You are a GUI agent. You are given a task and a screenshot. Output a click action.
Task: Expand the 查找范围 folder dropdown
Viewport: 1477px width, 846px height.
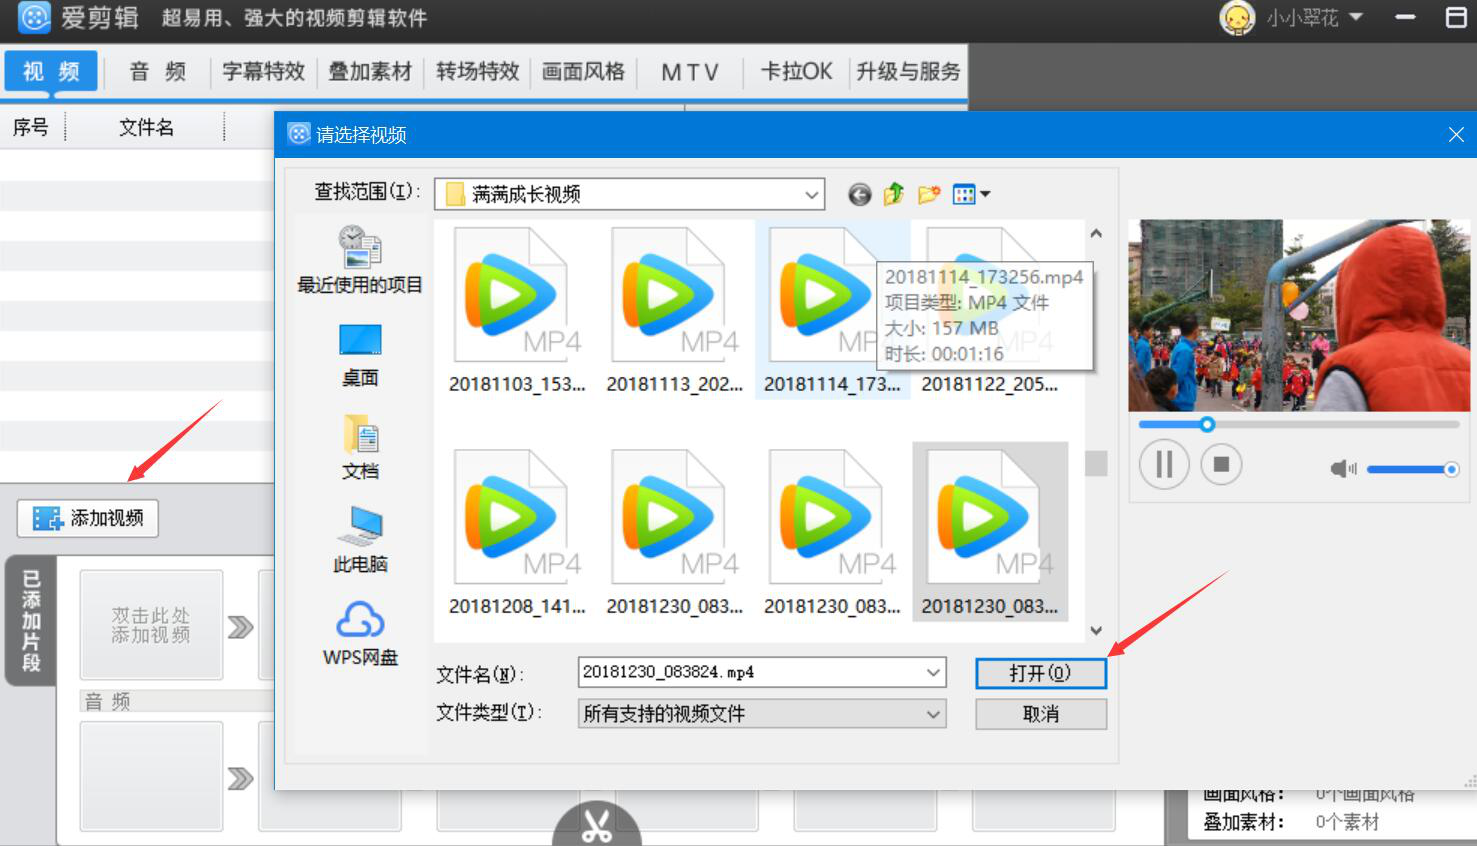tap(811, 194)
